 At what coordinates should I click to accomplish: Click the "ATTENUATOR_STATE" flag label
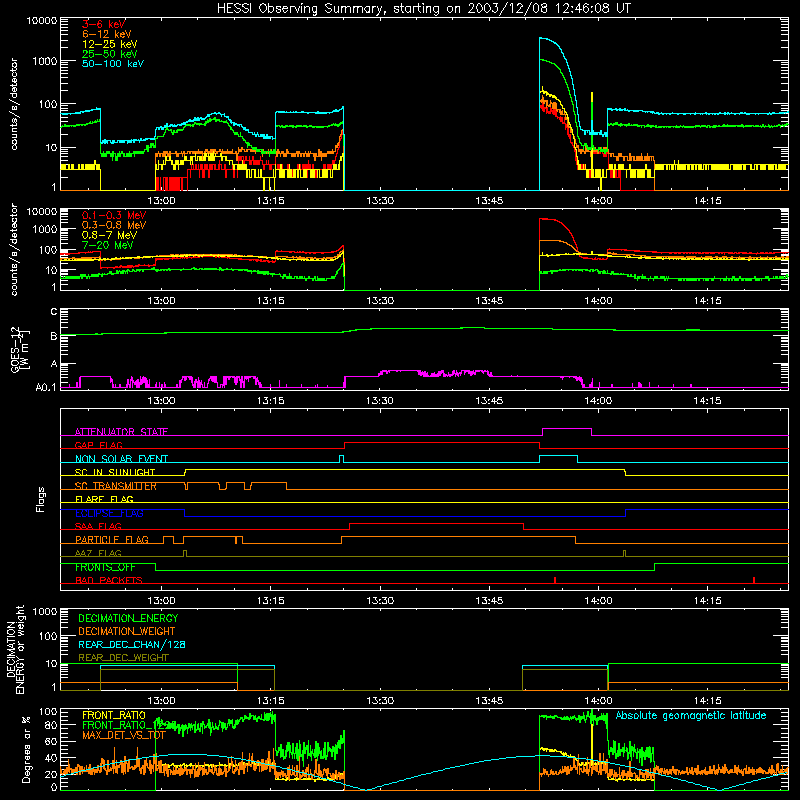coord(121,432)
